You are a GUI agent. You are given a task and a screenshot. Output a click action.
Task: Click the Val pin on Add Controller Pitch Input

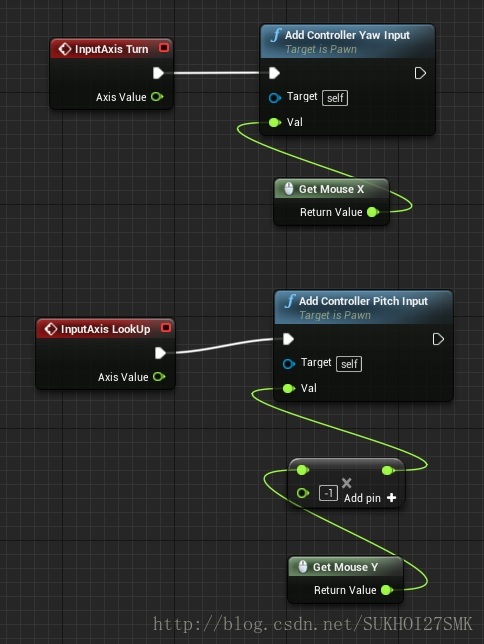pos(289,388)
